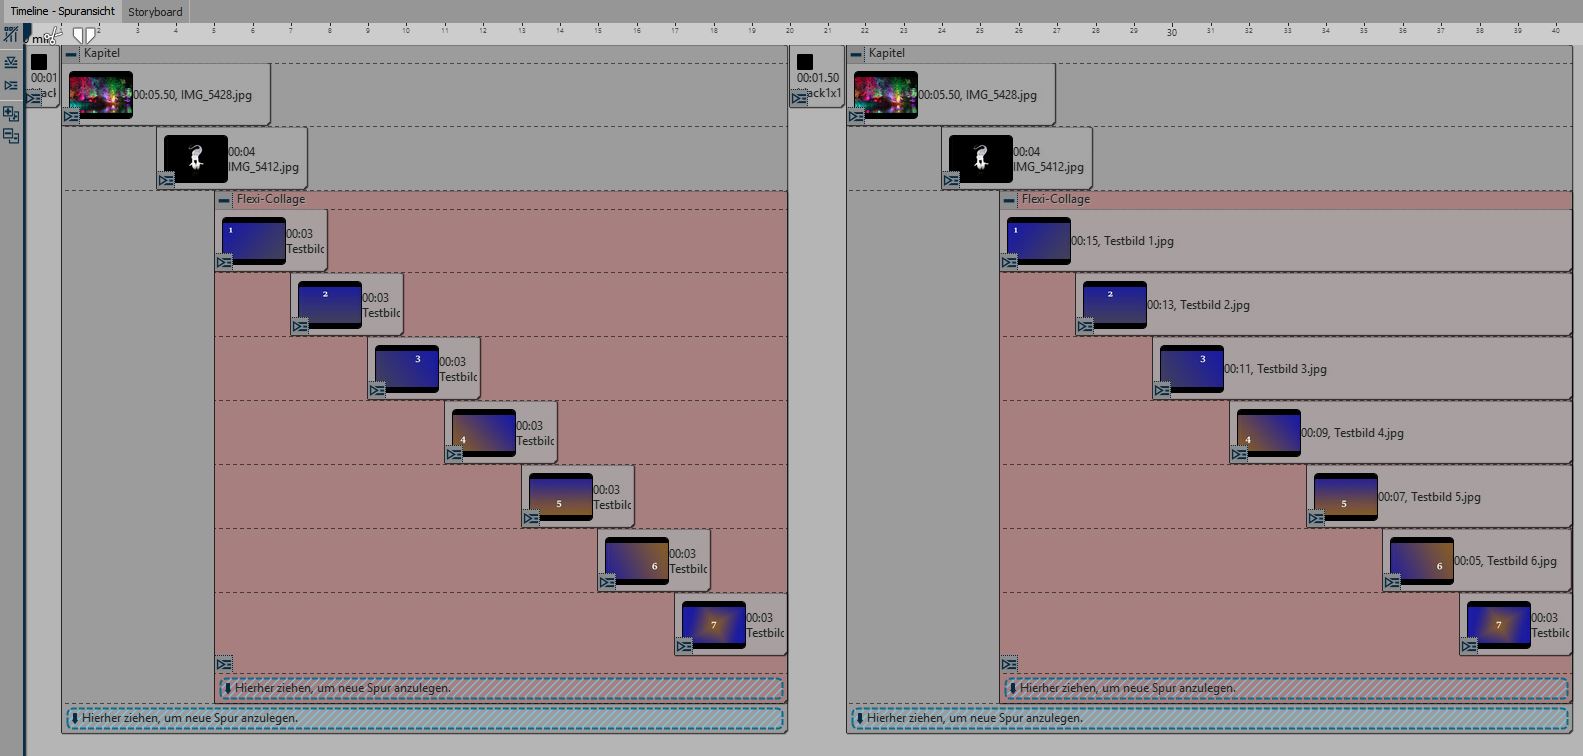Collapse the left Kapitel track
The width and height of the screenshot is (1583, 756).
(x=71, y=54)
